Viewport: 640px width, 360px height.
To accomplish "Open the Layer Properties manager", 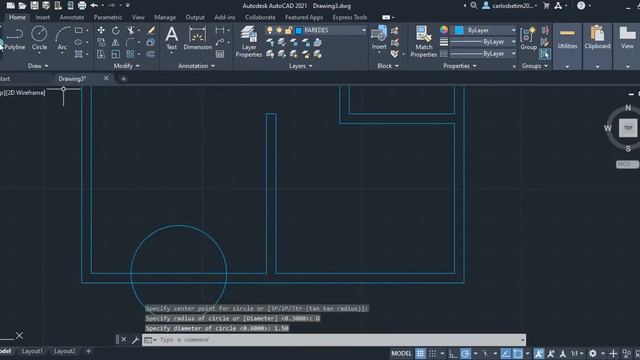I will (249, 42).
